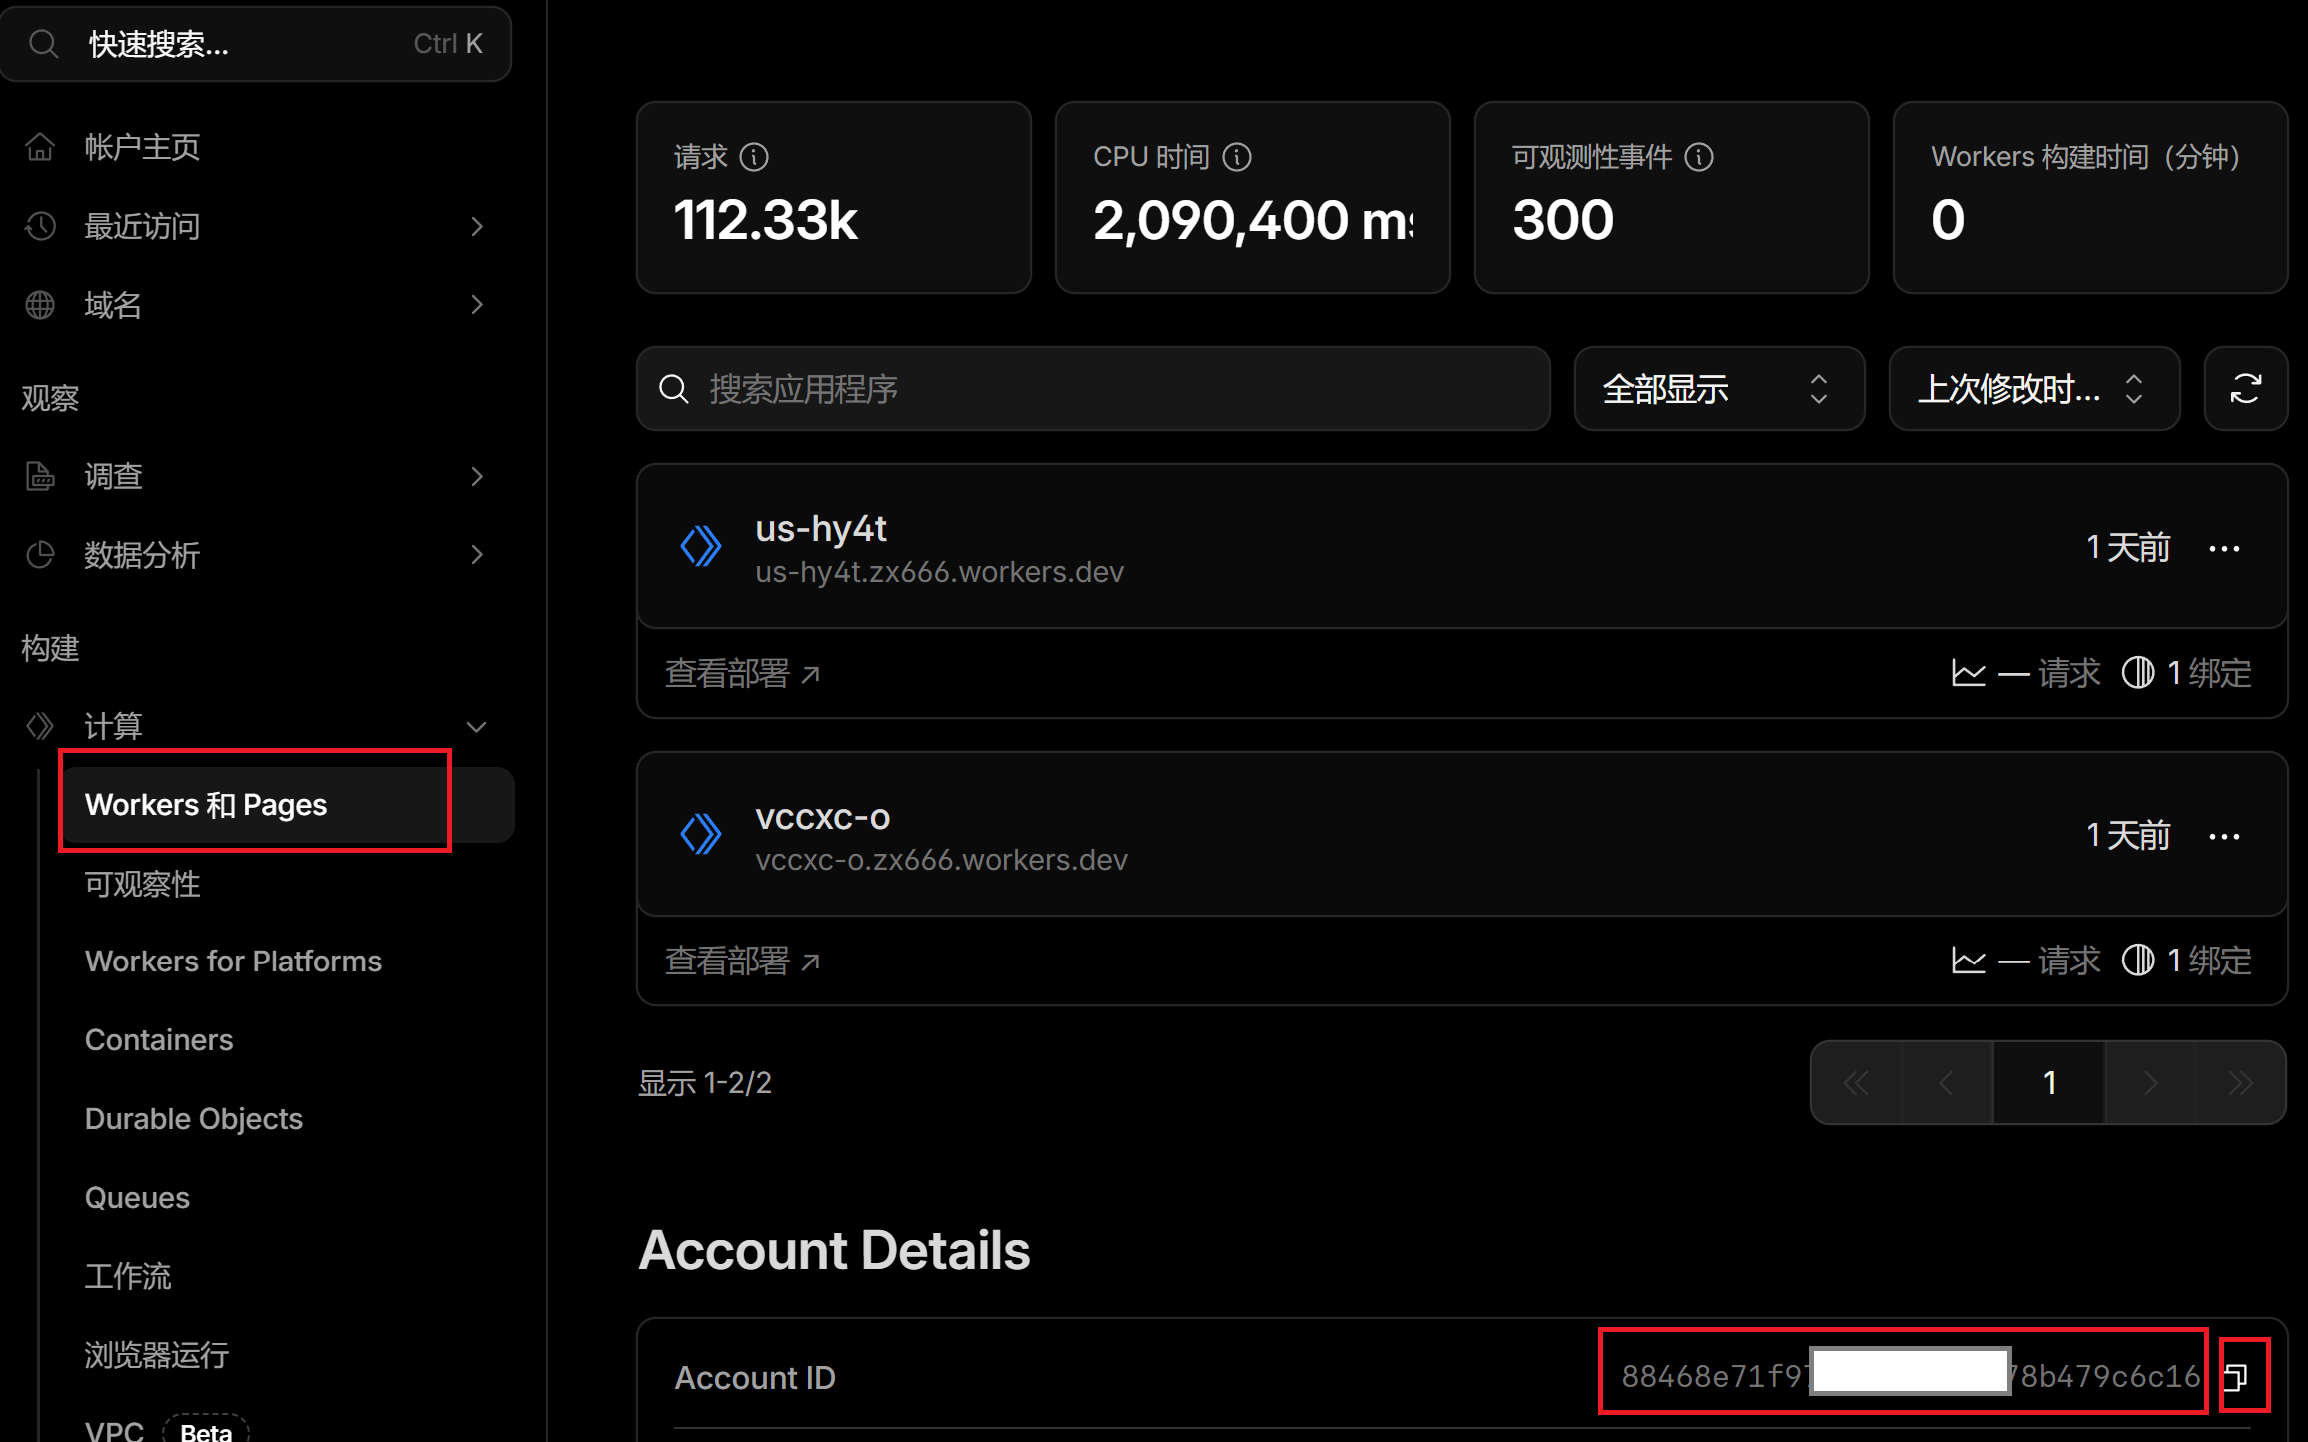Click the investigate document icon
The height and width of the screenshot is (1442, 2308).
tap(40, 476)
